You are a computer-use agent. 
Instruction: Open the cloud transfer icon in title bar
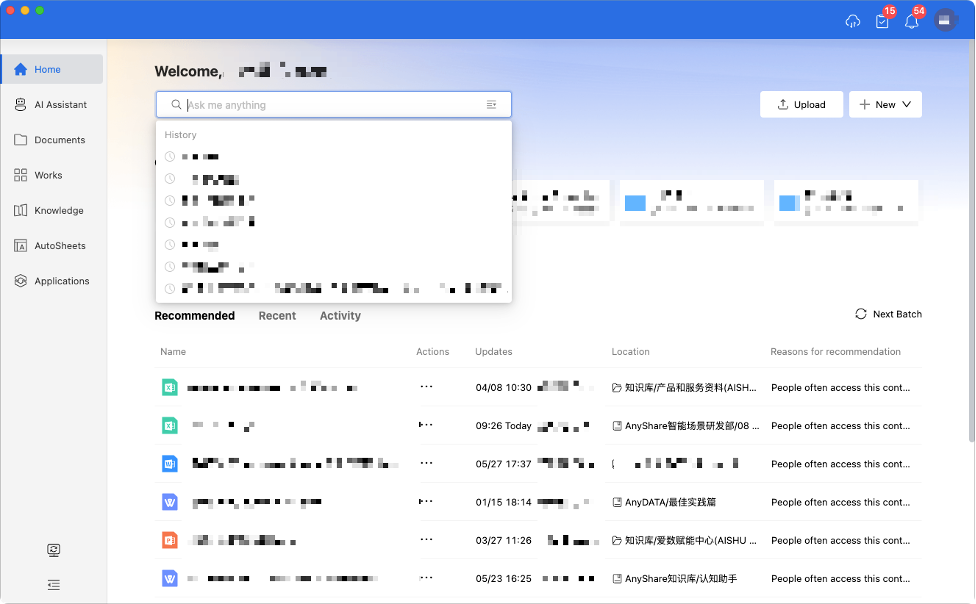coord(852,21)
